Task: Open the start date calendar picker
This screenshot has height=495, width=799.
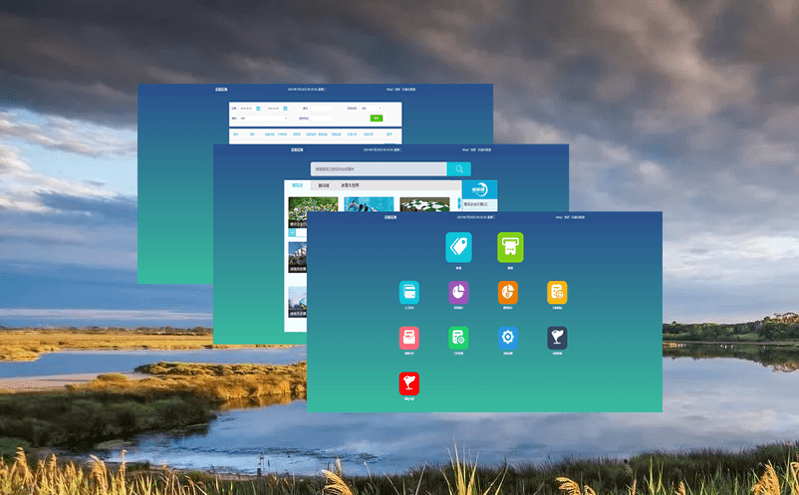Action: pos(258,107)
